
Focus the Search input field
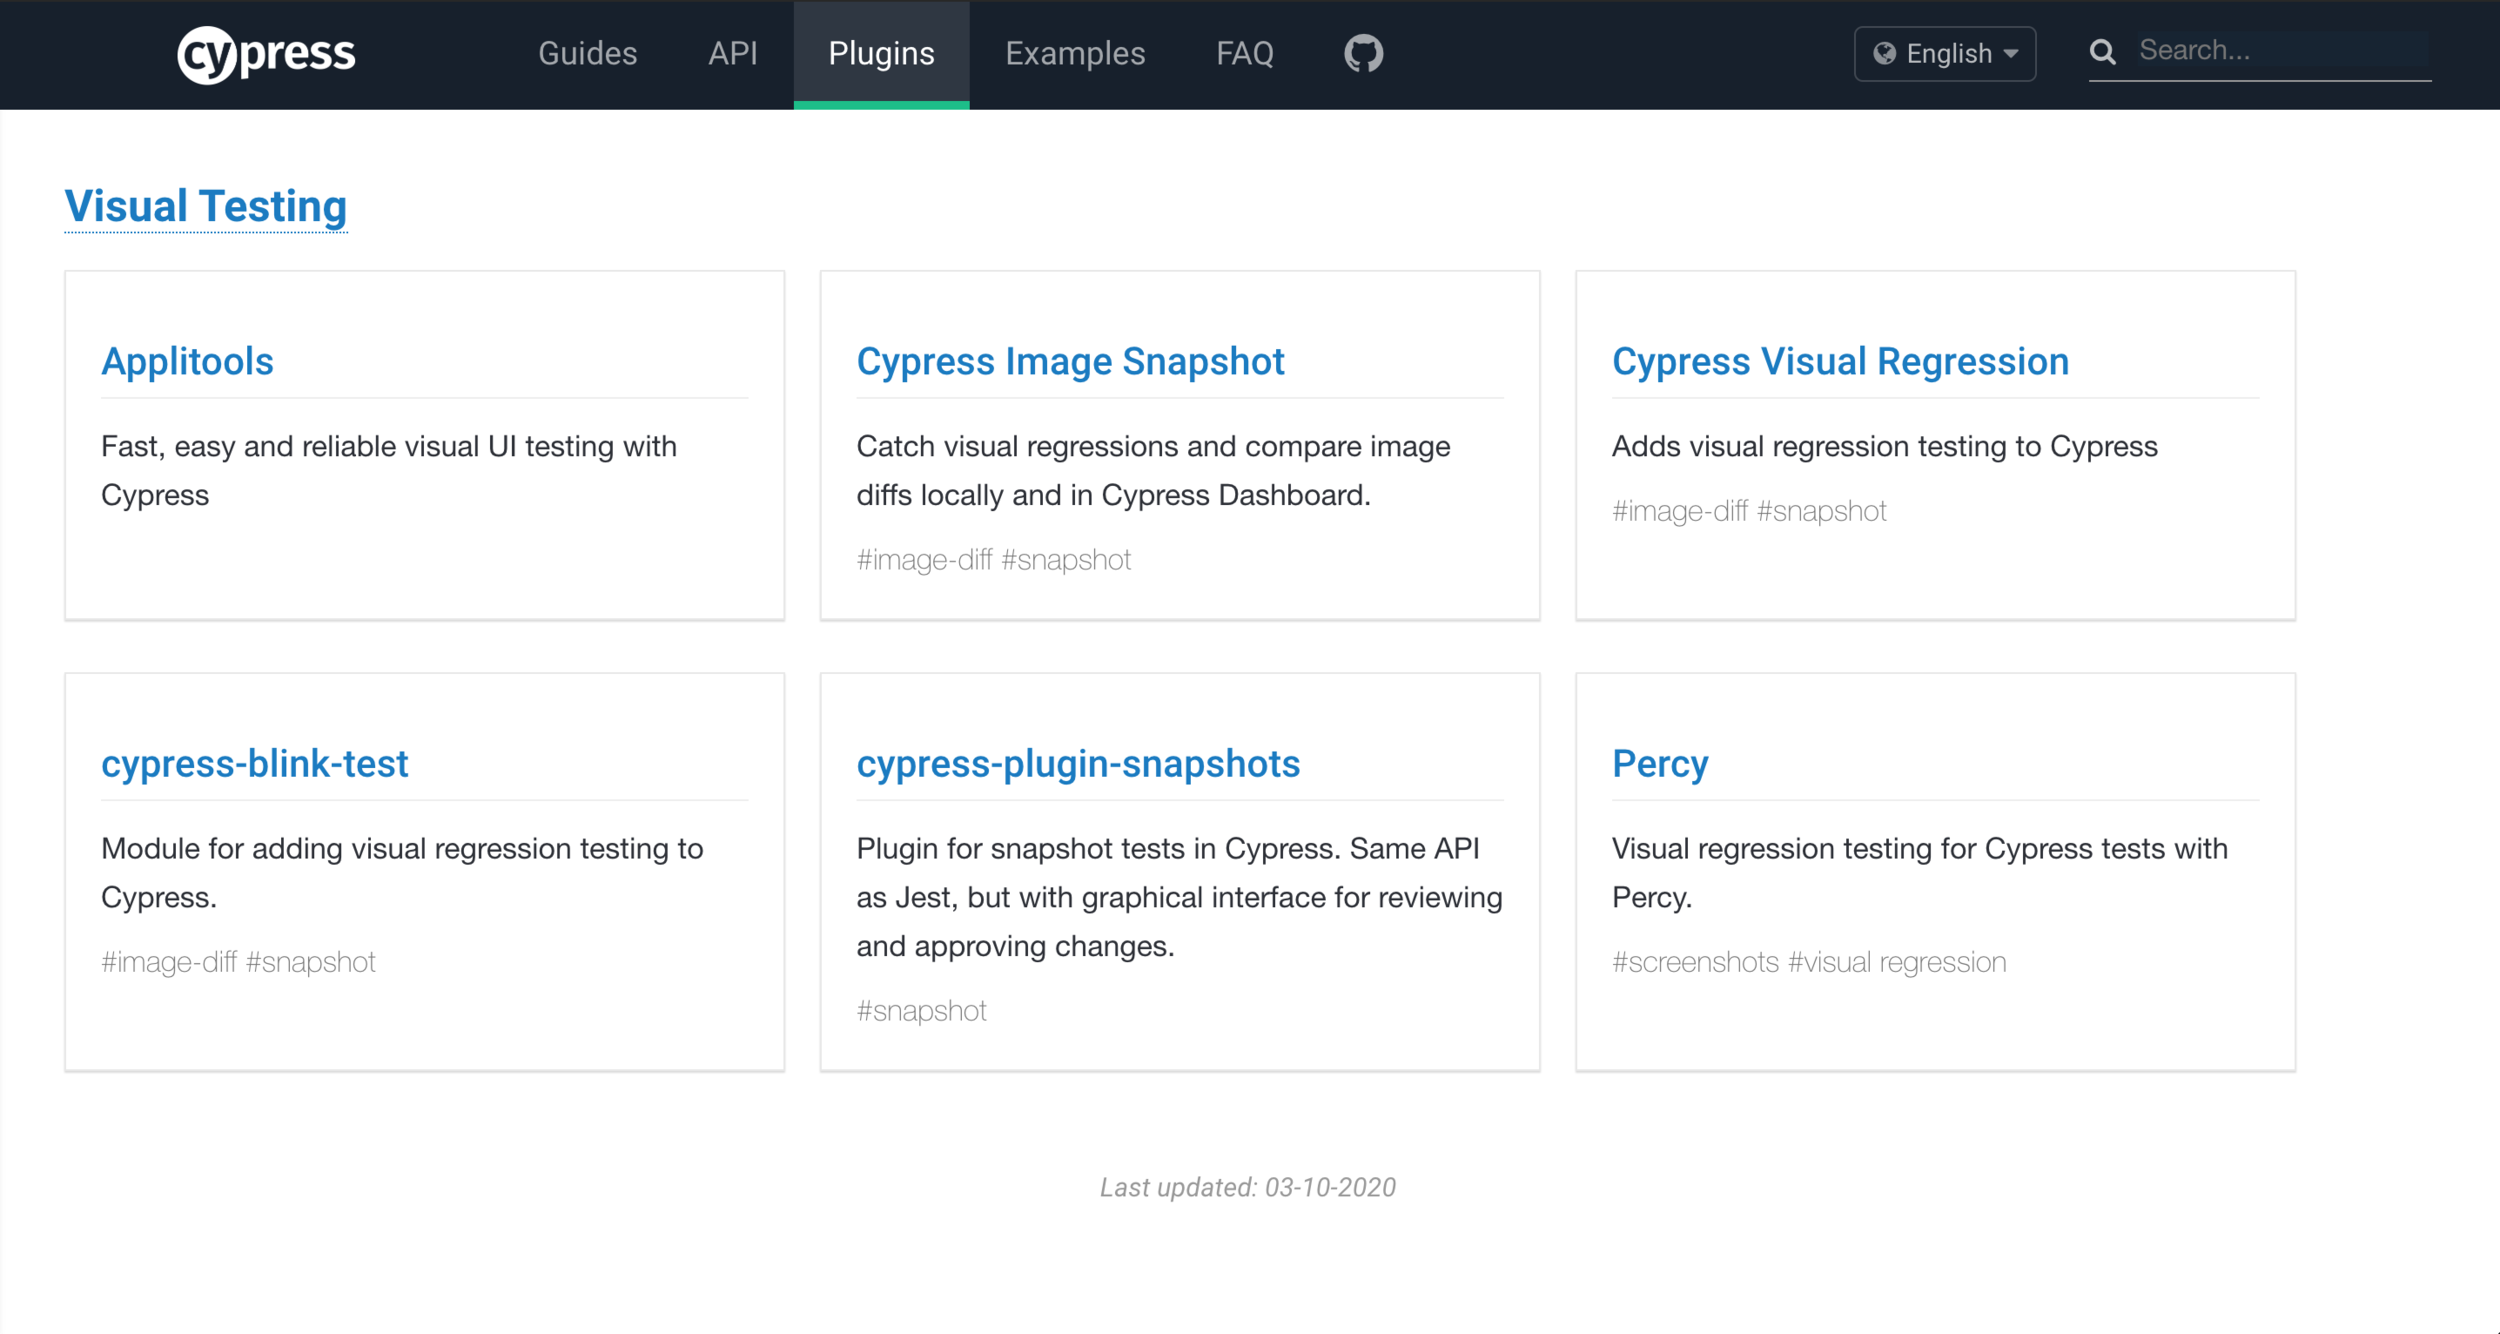pos(2280,51)
